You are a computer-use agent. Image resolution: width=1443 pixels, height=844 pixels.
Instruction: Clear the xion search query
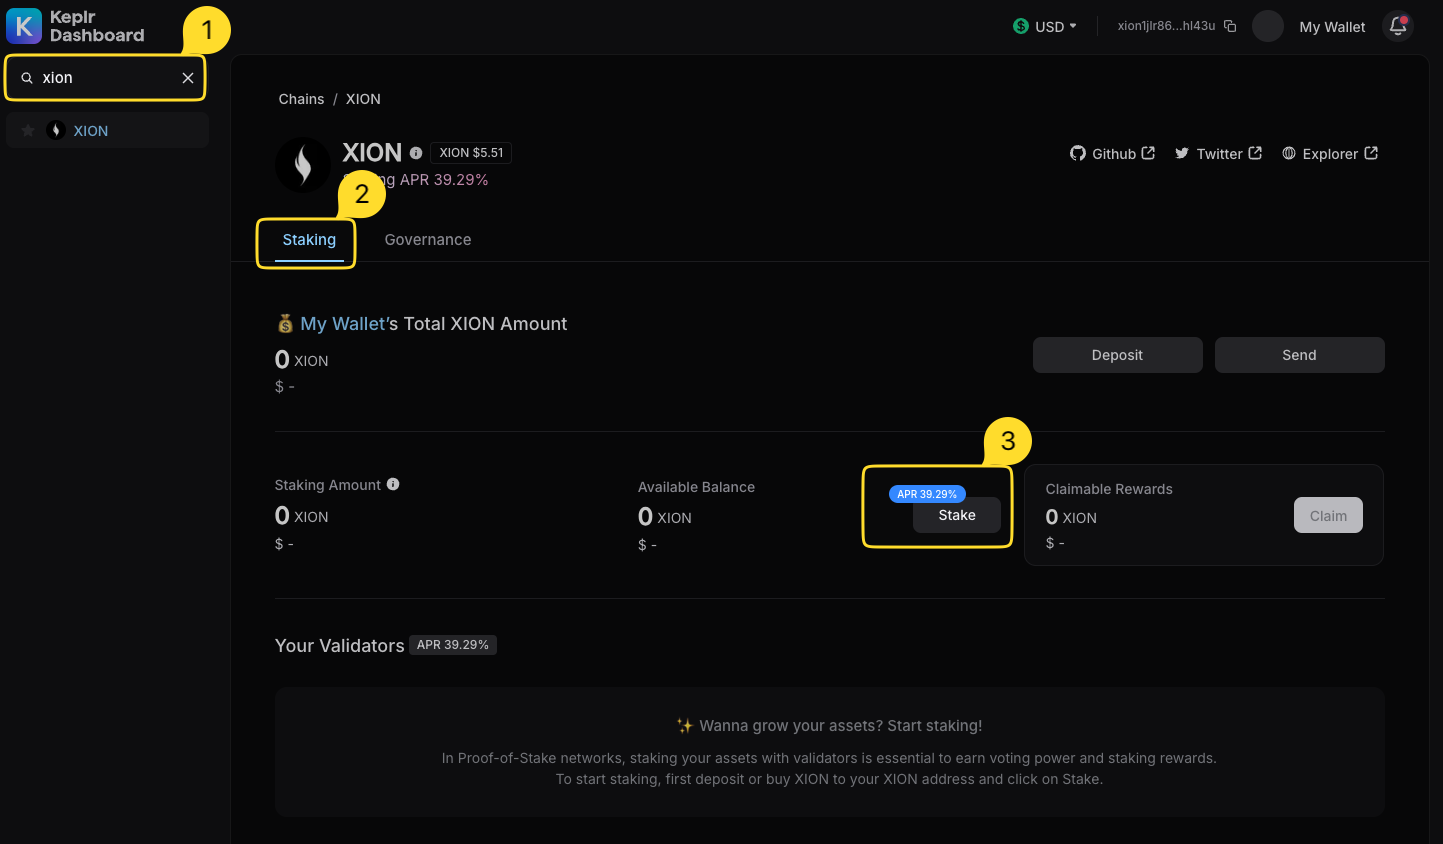click(187, 77)
